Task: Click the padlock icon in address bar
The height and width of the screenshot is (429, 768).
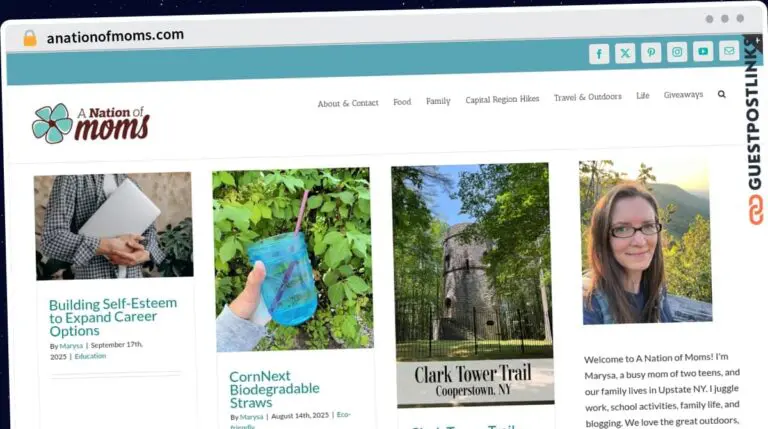Action: pos(29,37)
